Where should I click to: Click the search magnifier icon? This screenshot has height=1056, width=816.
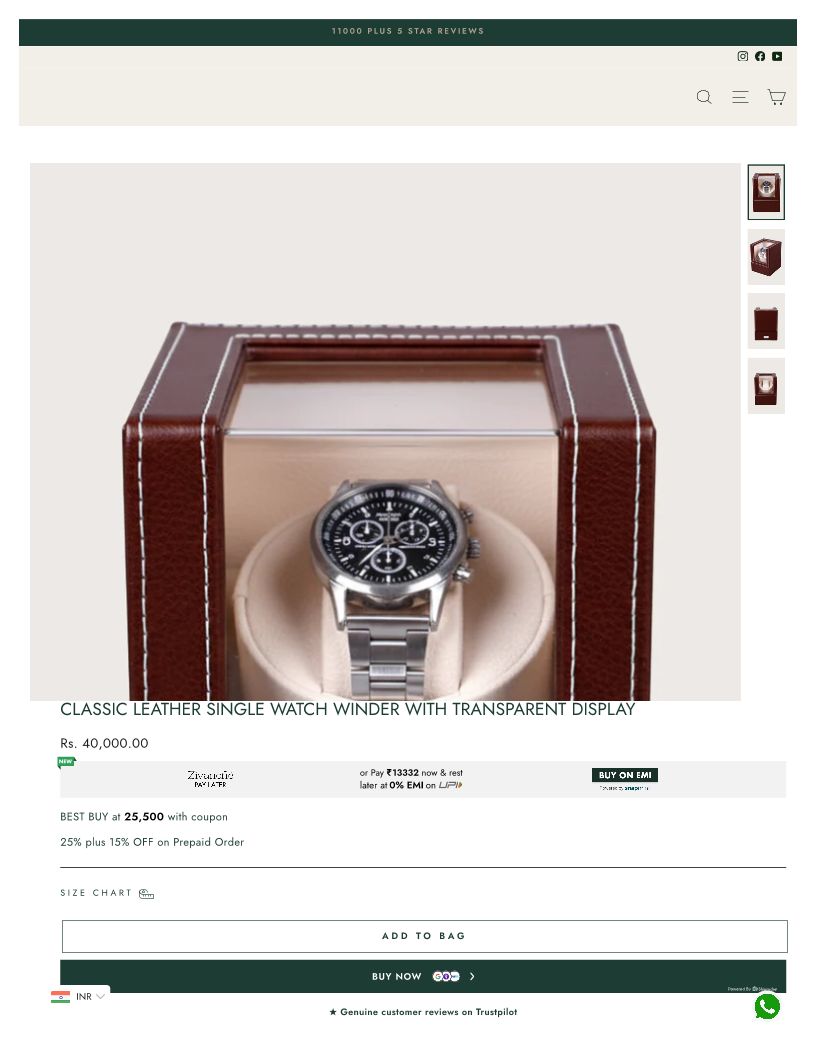pos(704,97)
